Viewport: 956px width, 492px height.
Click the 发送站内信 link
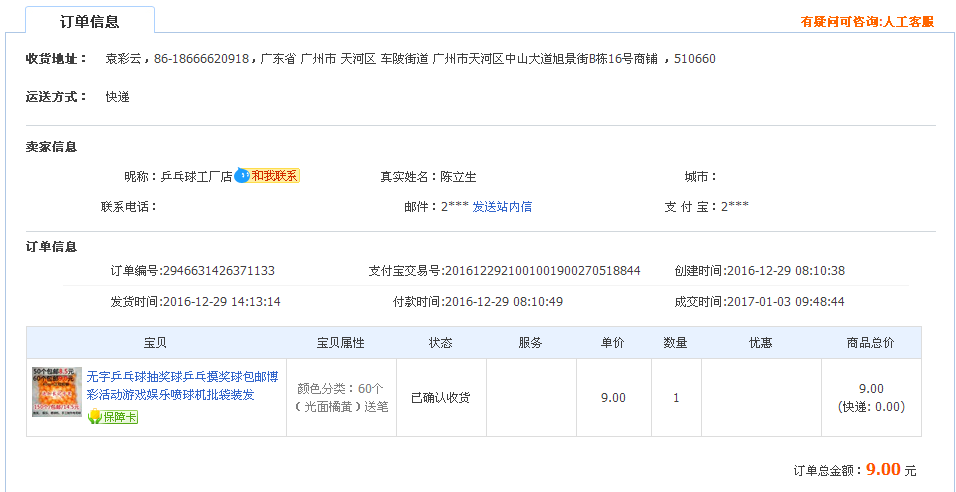502,207
